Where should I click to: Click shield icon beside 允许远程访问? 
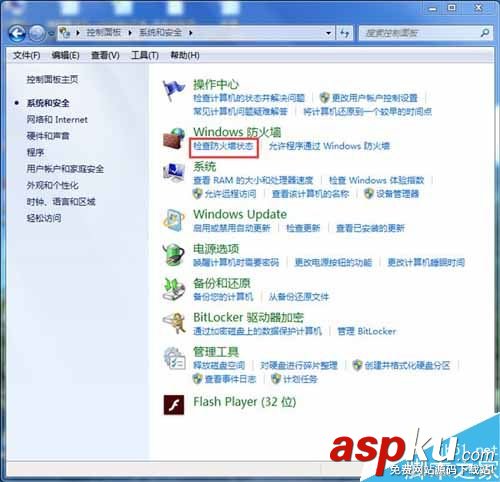tap(197, 194)
